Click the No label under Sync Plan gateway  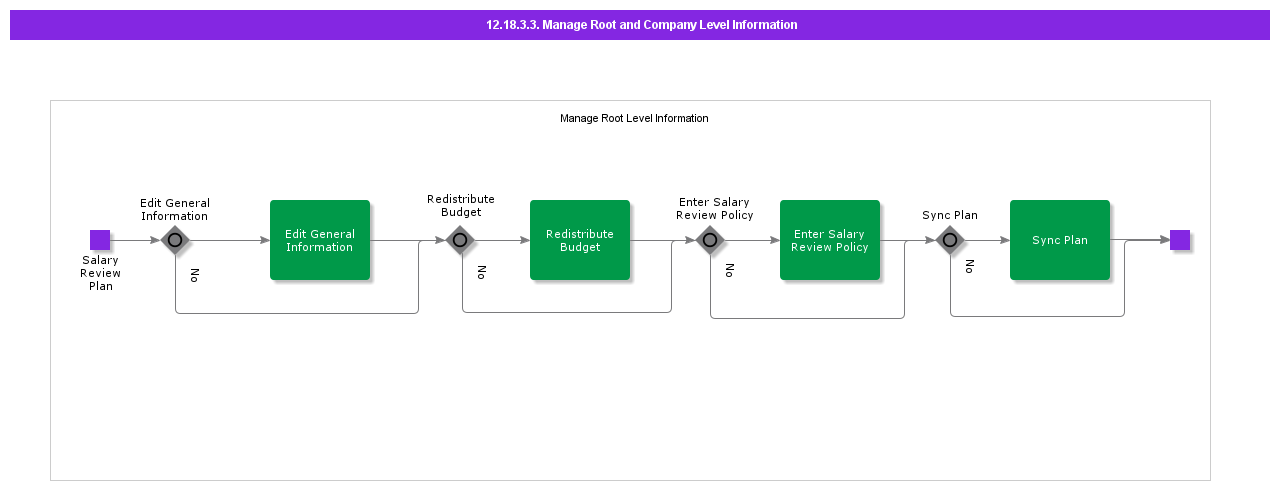(x=970, y=266)
